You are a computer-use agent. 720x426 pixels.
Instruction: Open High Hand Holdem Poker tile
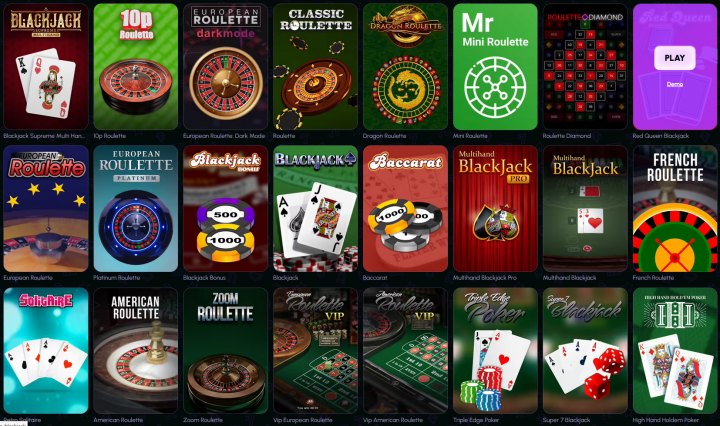pyautogui.click(x=675, y=351)
